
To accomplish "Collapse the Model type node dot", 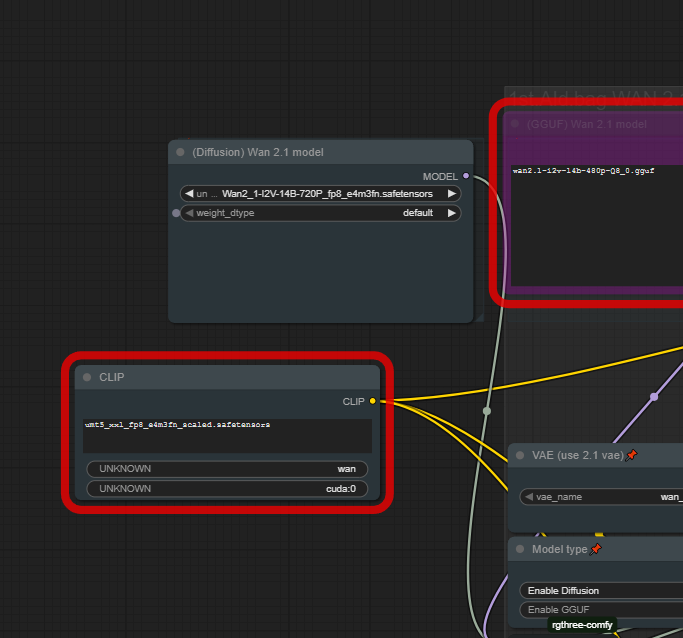I will (520, 549).
